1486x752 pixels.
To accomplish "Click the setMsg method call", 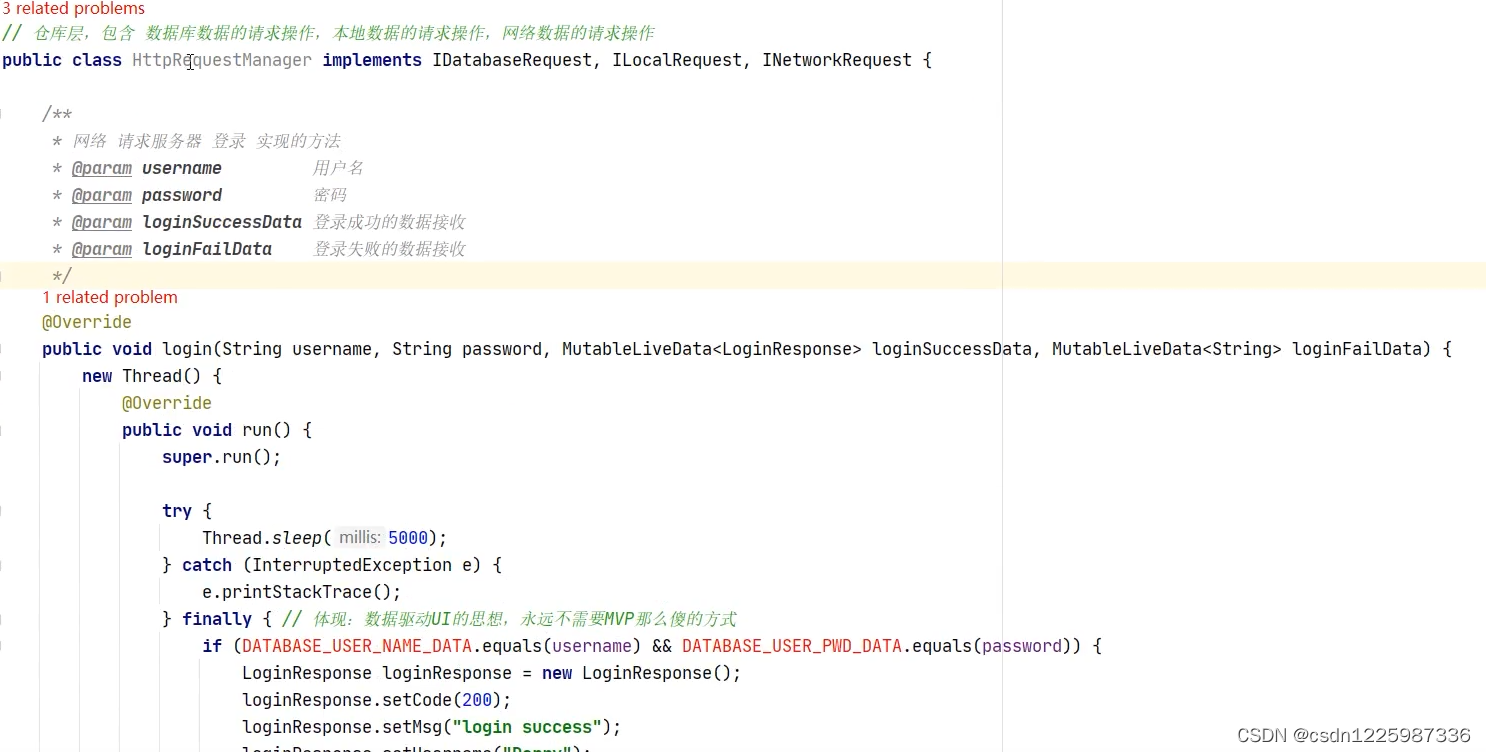I will tap(412, 727).
